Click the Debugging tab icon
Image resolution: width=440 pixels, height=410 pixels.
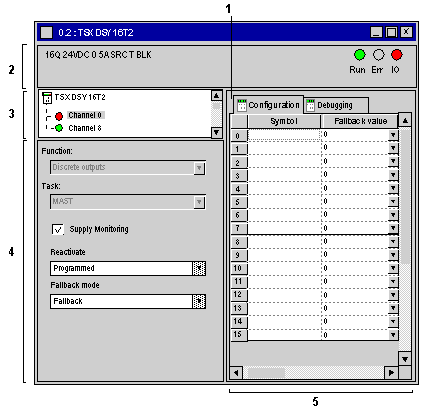click(x=310, y=105)
